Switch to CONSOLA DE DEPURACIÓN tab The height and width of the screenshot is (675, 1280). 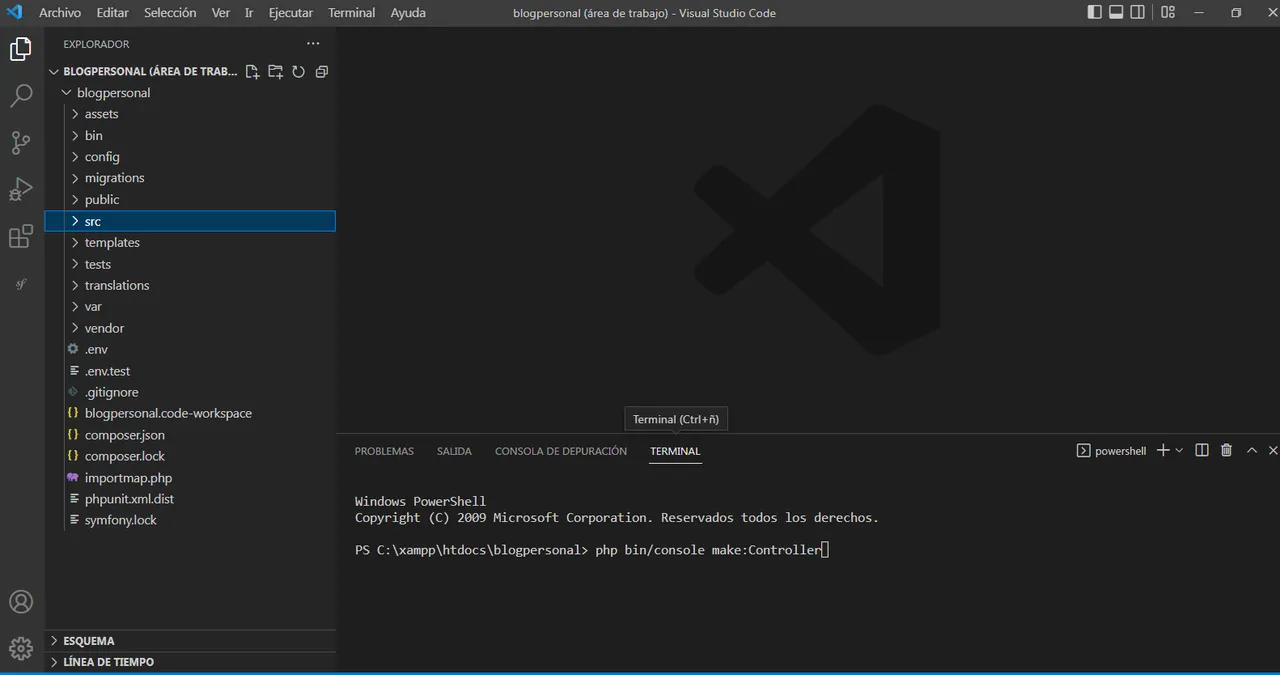(561, 451)
